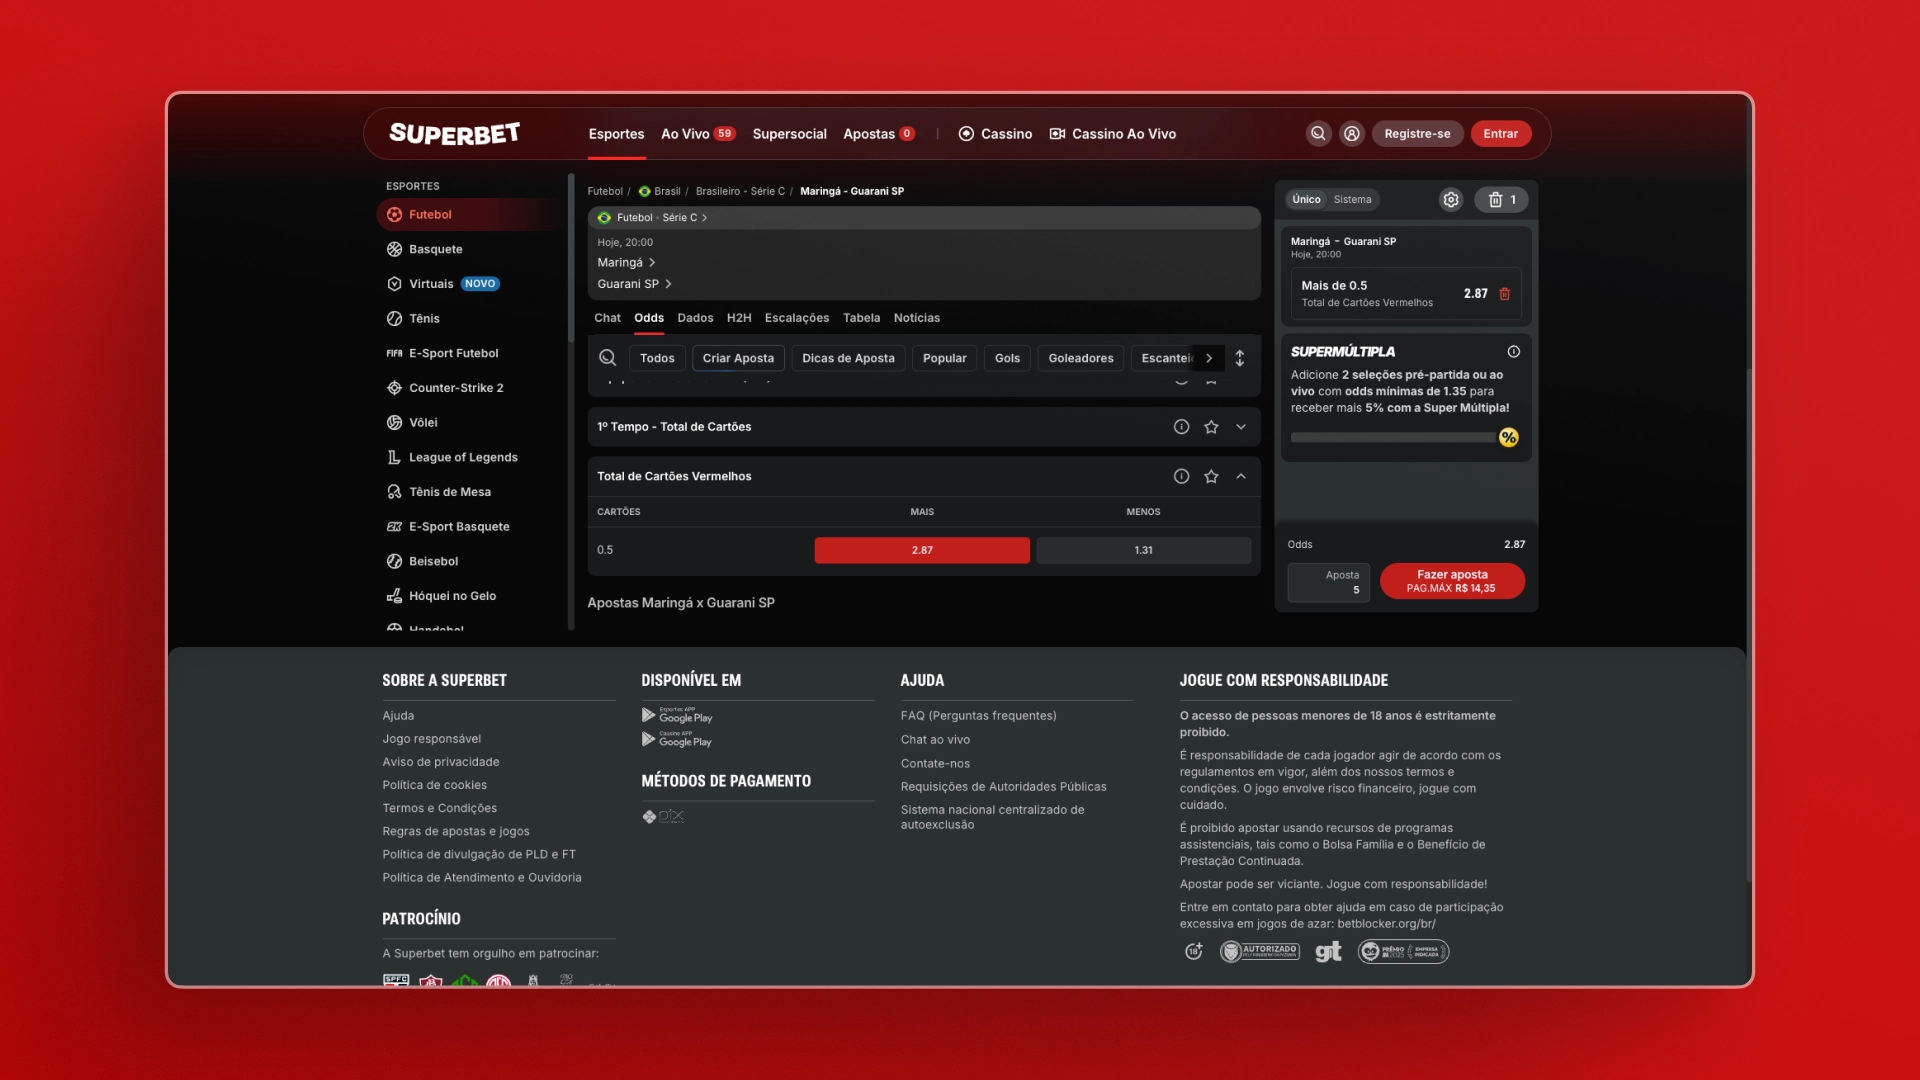Image resolution: width=1920 pixels, height=1080 pixels.
Task: Click the Entrar login button
Action: pos(1500,133)
